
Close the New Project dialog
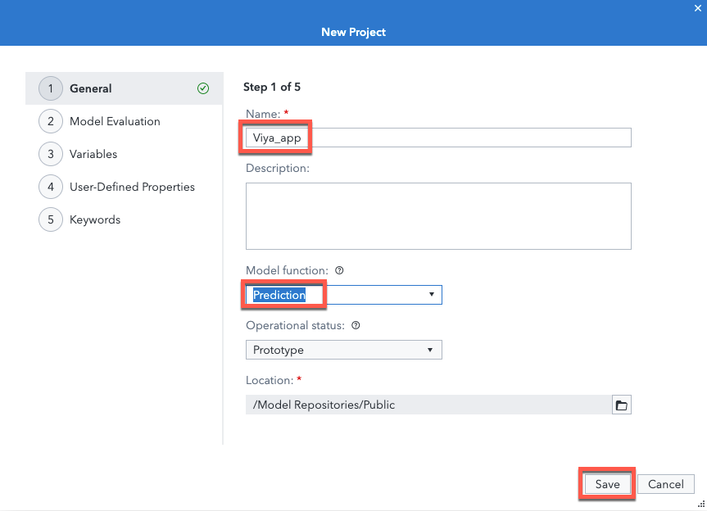click(698, 8)
